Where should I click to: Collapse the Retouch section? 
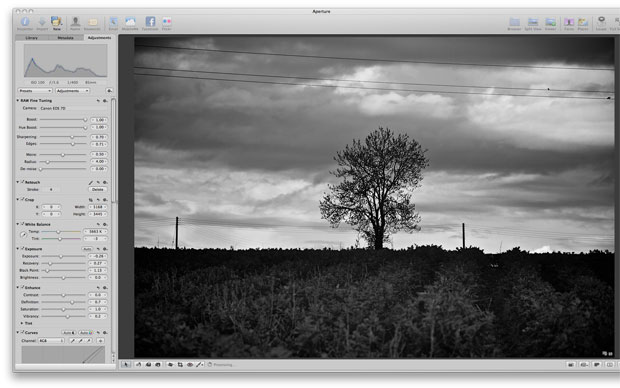pos(18,182)
